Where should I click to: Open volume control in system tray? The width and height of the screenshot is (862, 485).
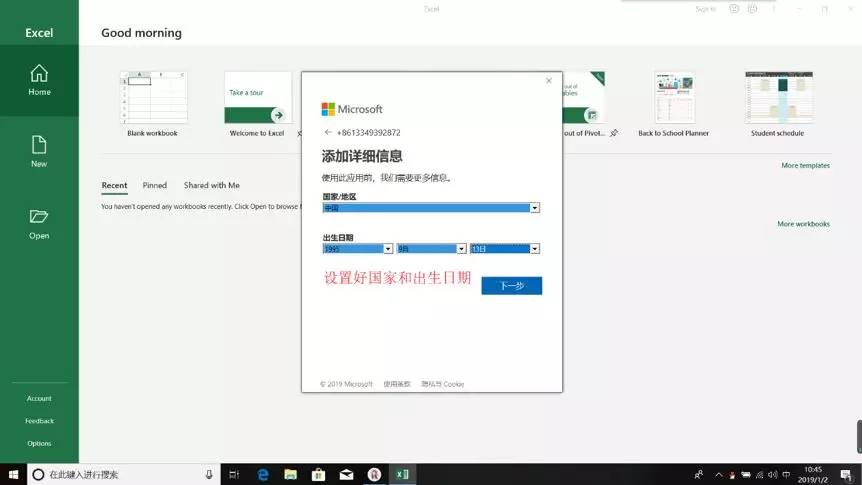773,474
